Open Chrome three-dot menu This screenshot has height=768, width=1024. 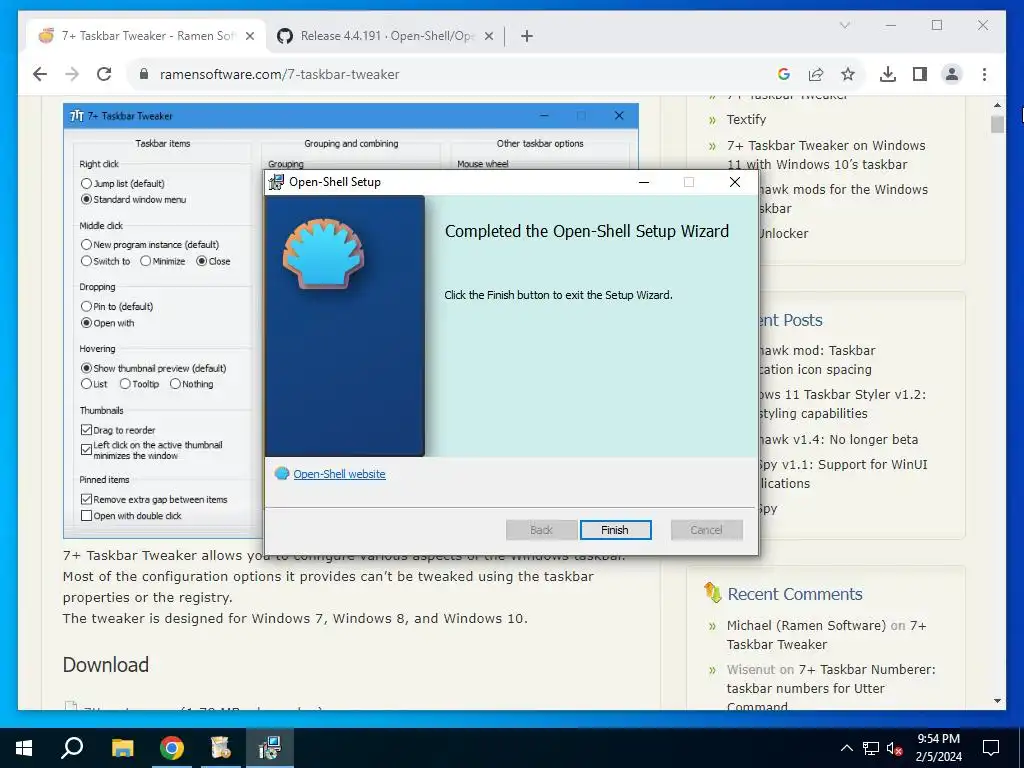[984, 74]
